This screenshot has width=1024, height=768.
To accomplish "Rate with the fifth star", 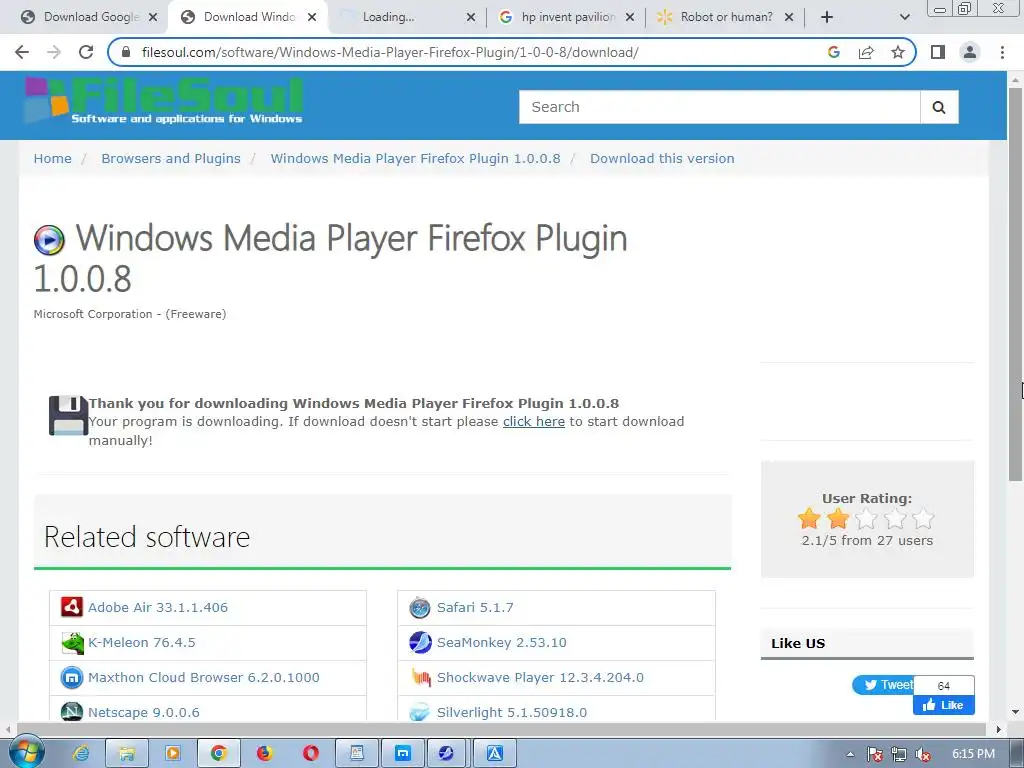I will click(x=923, y=519).
